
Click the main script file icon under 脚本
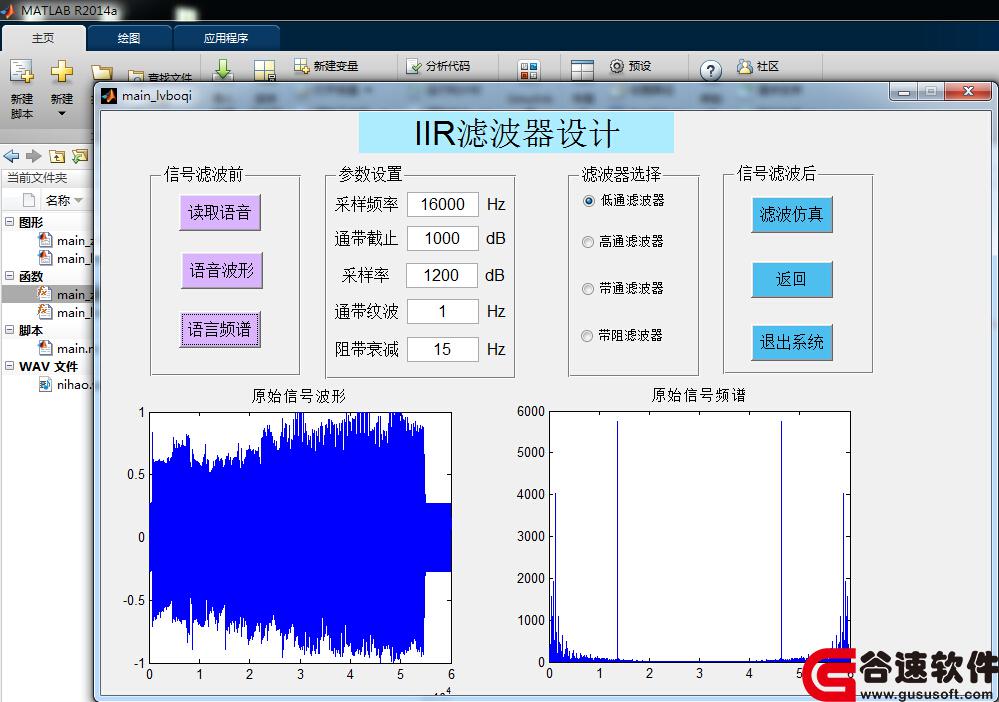(x=45, y=348)
